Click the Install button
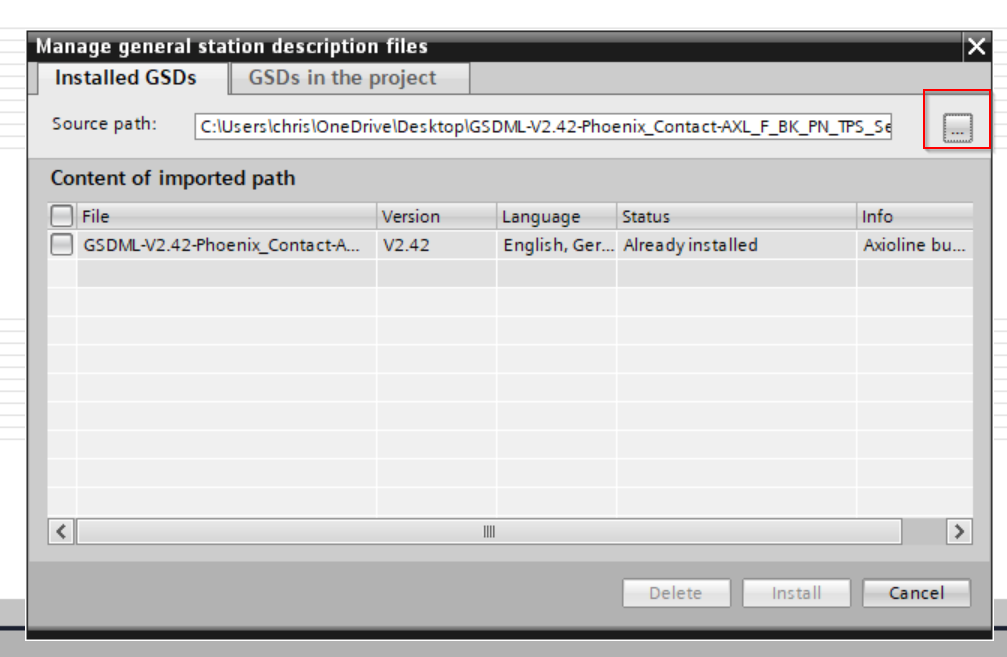Viewport: 1007px width, 657px height. pos(796,593)
